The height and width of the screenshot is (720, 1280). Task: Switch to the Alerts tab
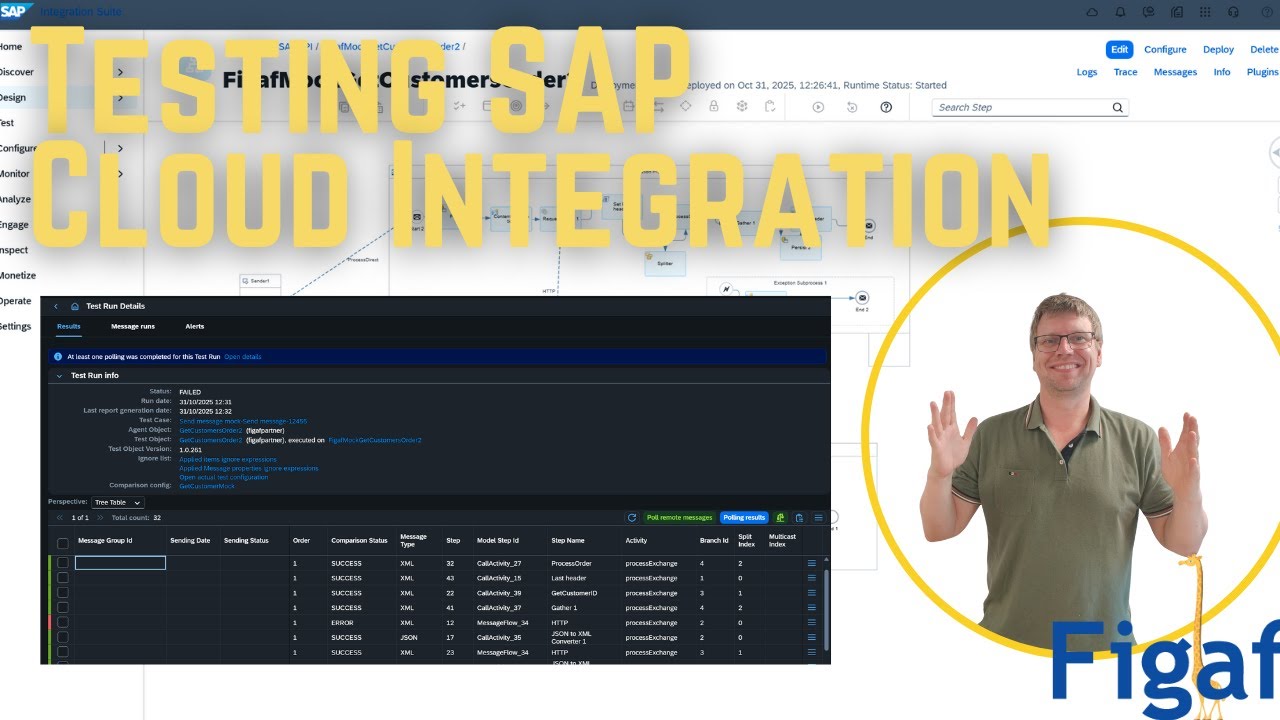click(x=195, y=327)
